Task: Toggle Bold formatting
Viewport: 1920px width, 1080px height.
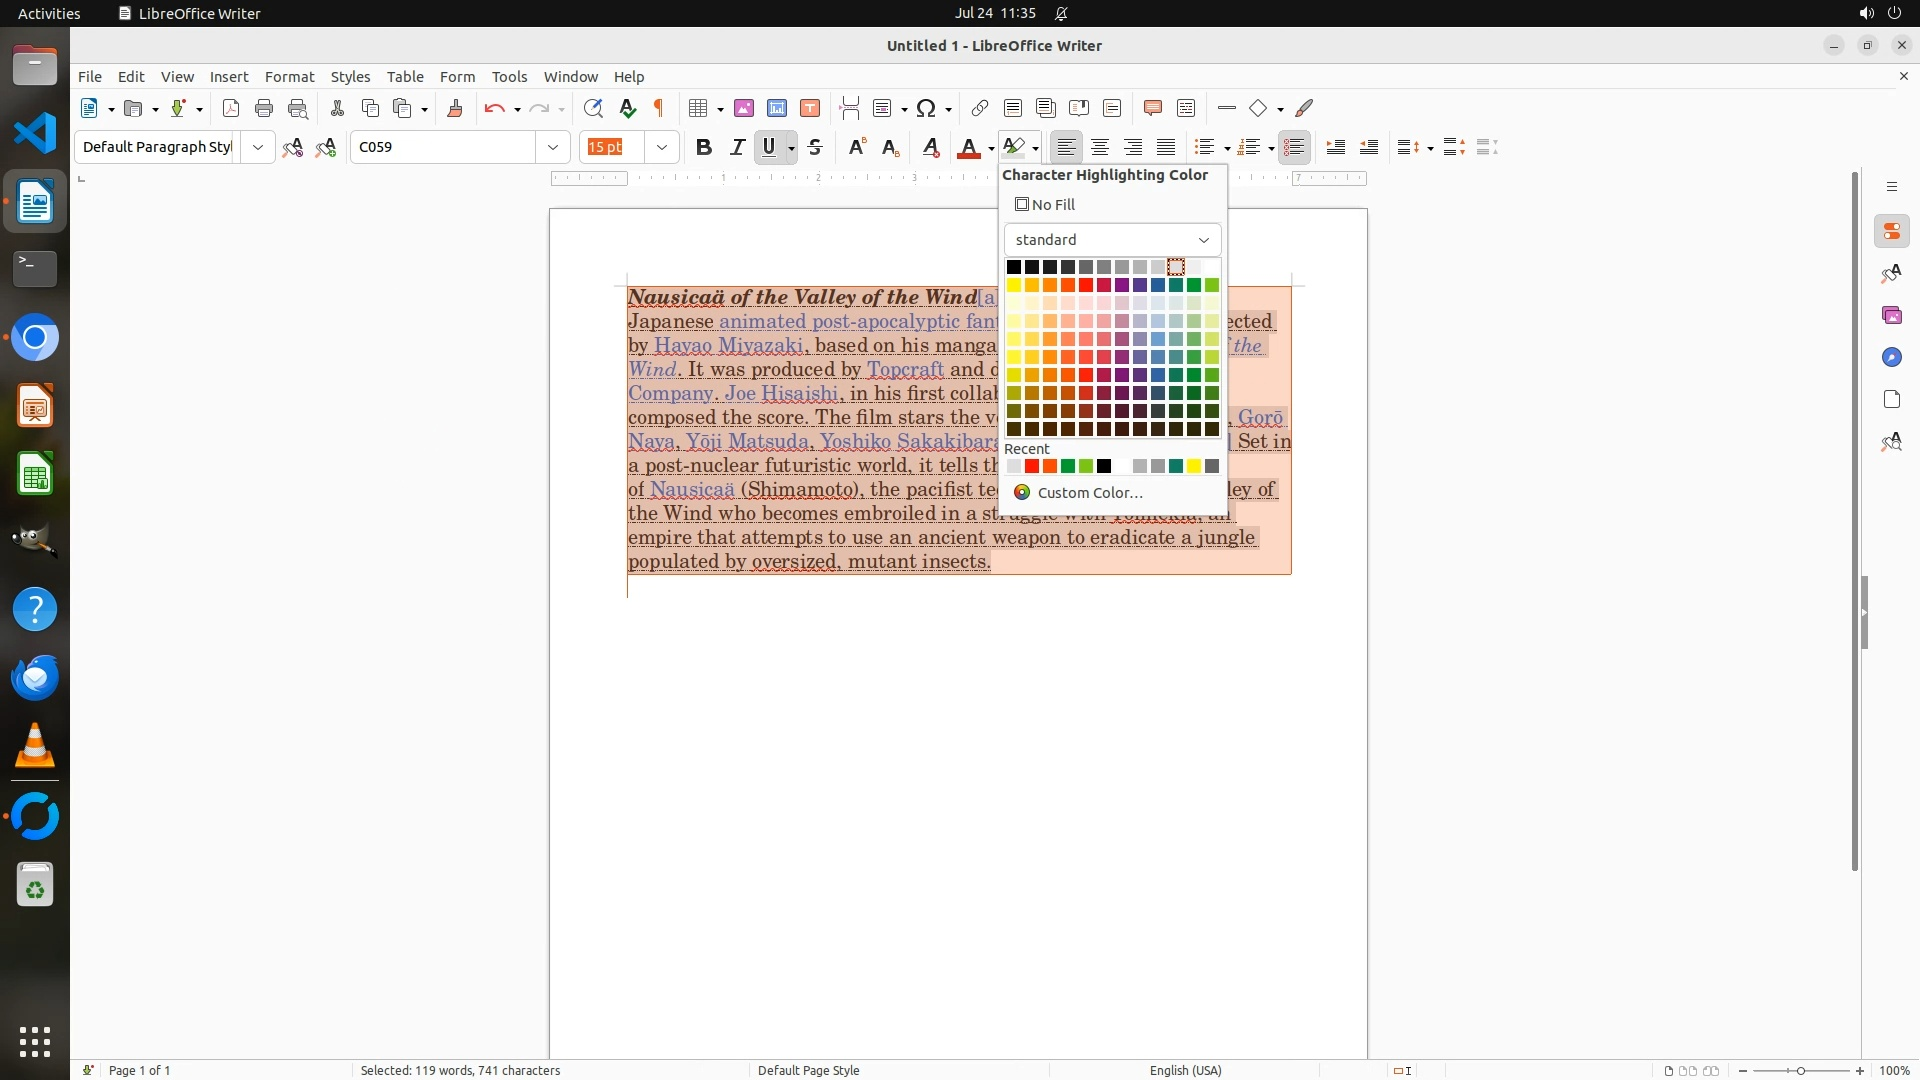Action: tap(704, 148)
